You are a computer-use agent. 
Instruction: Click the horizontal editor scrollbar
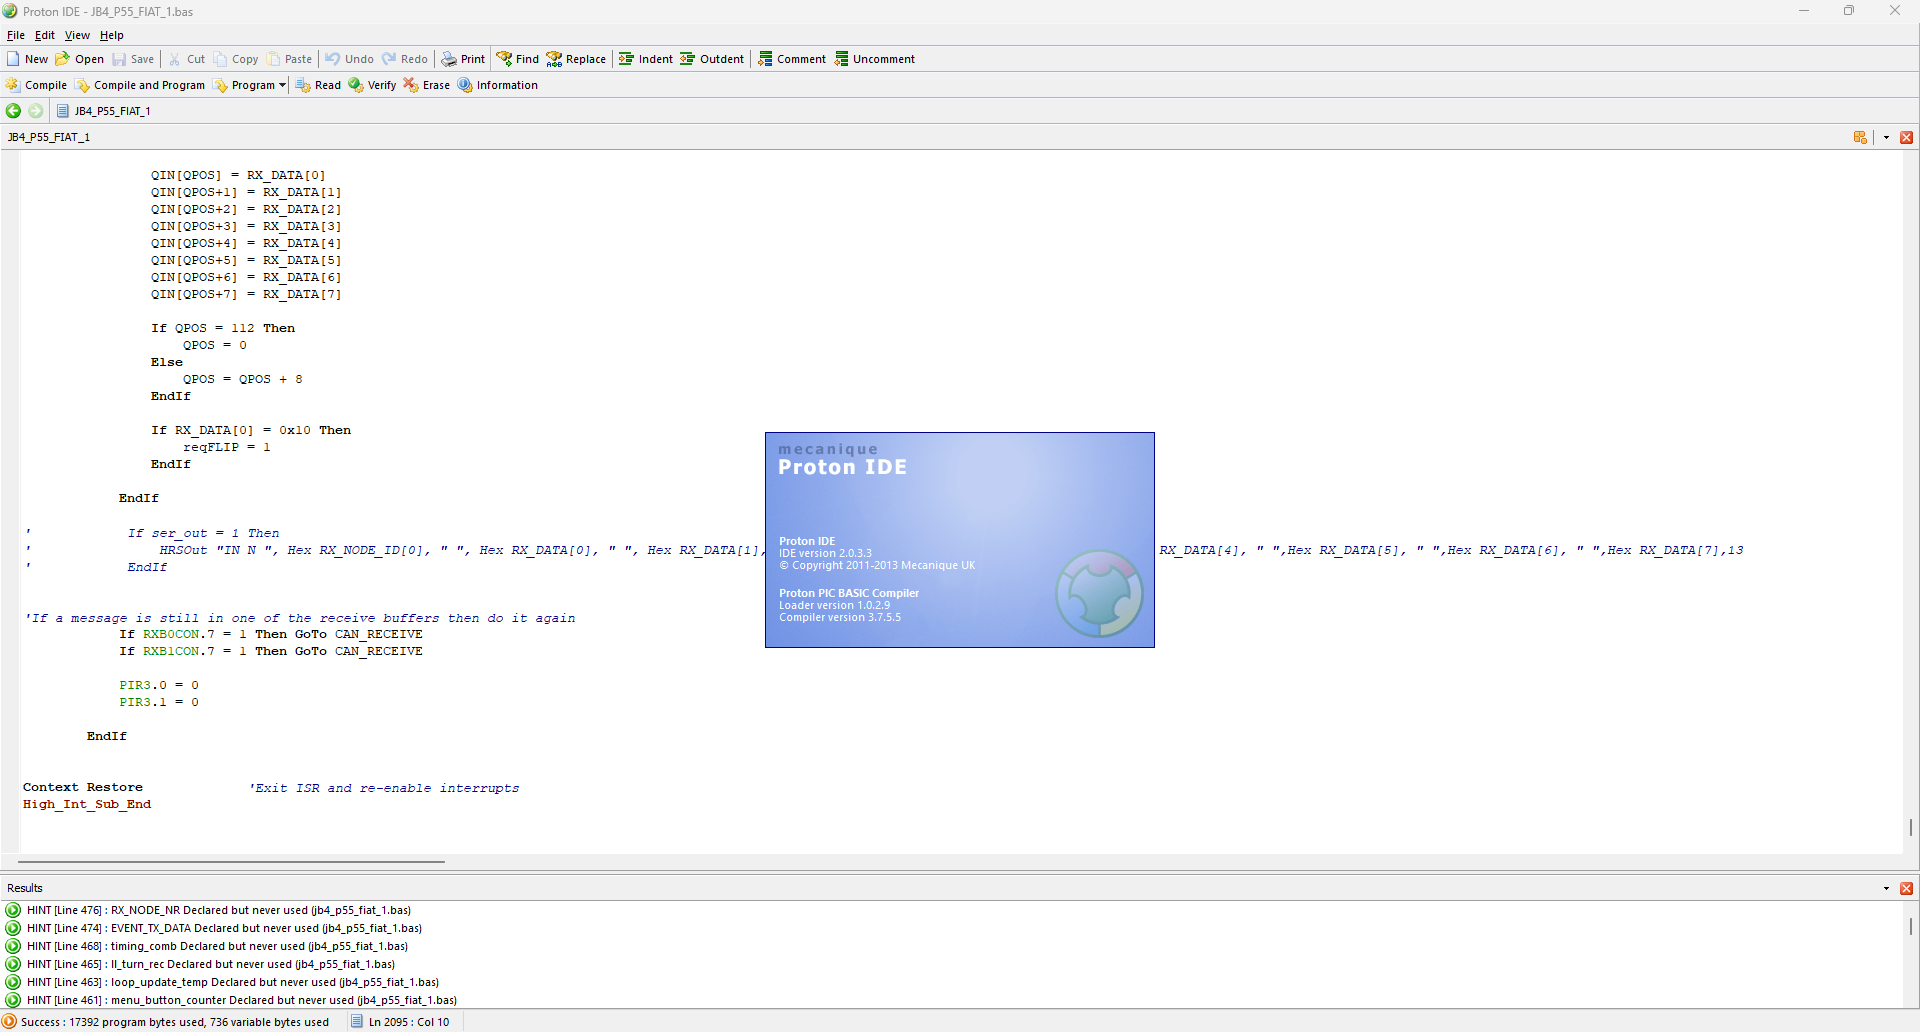(x=231, y=861)
